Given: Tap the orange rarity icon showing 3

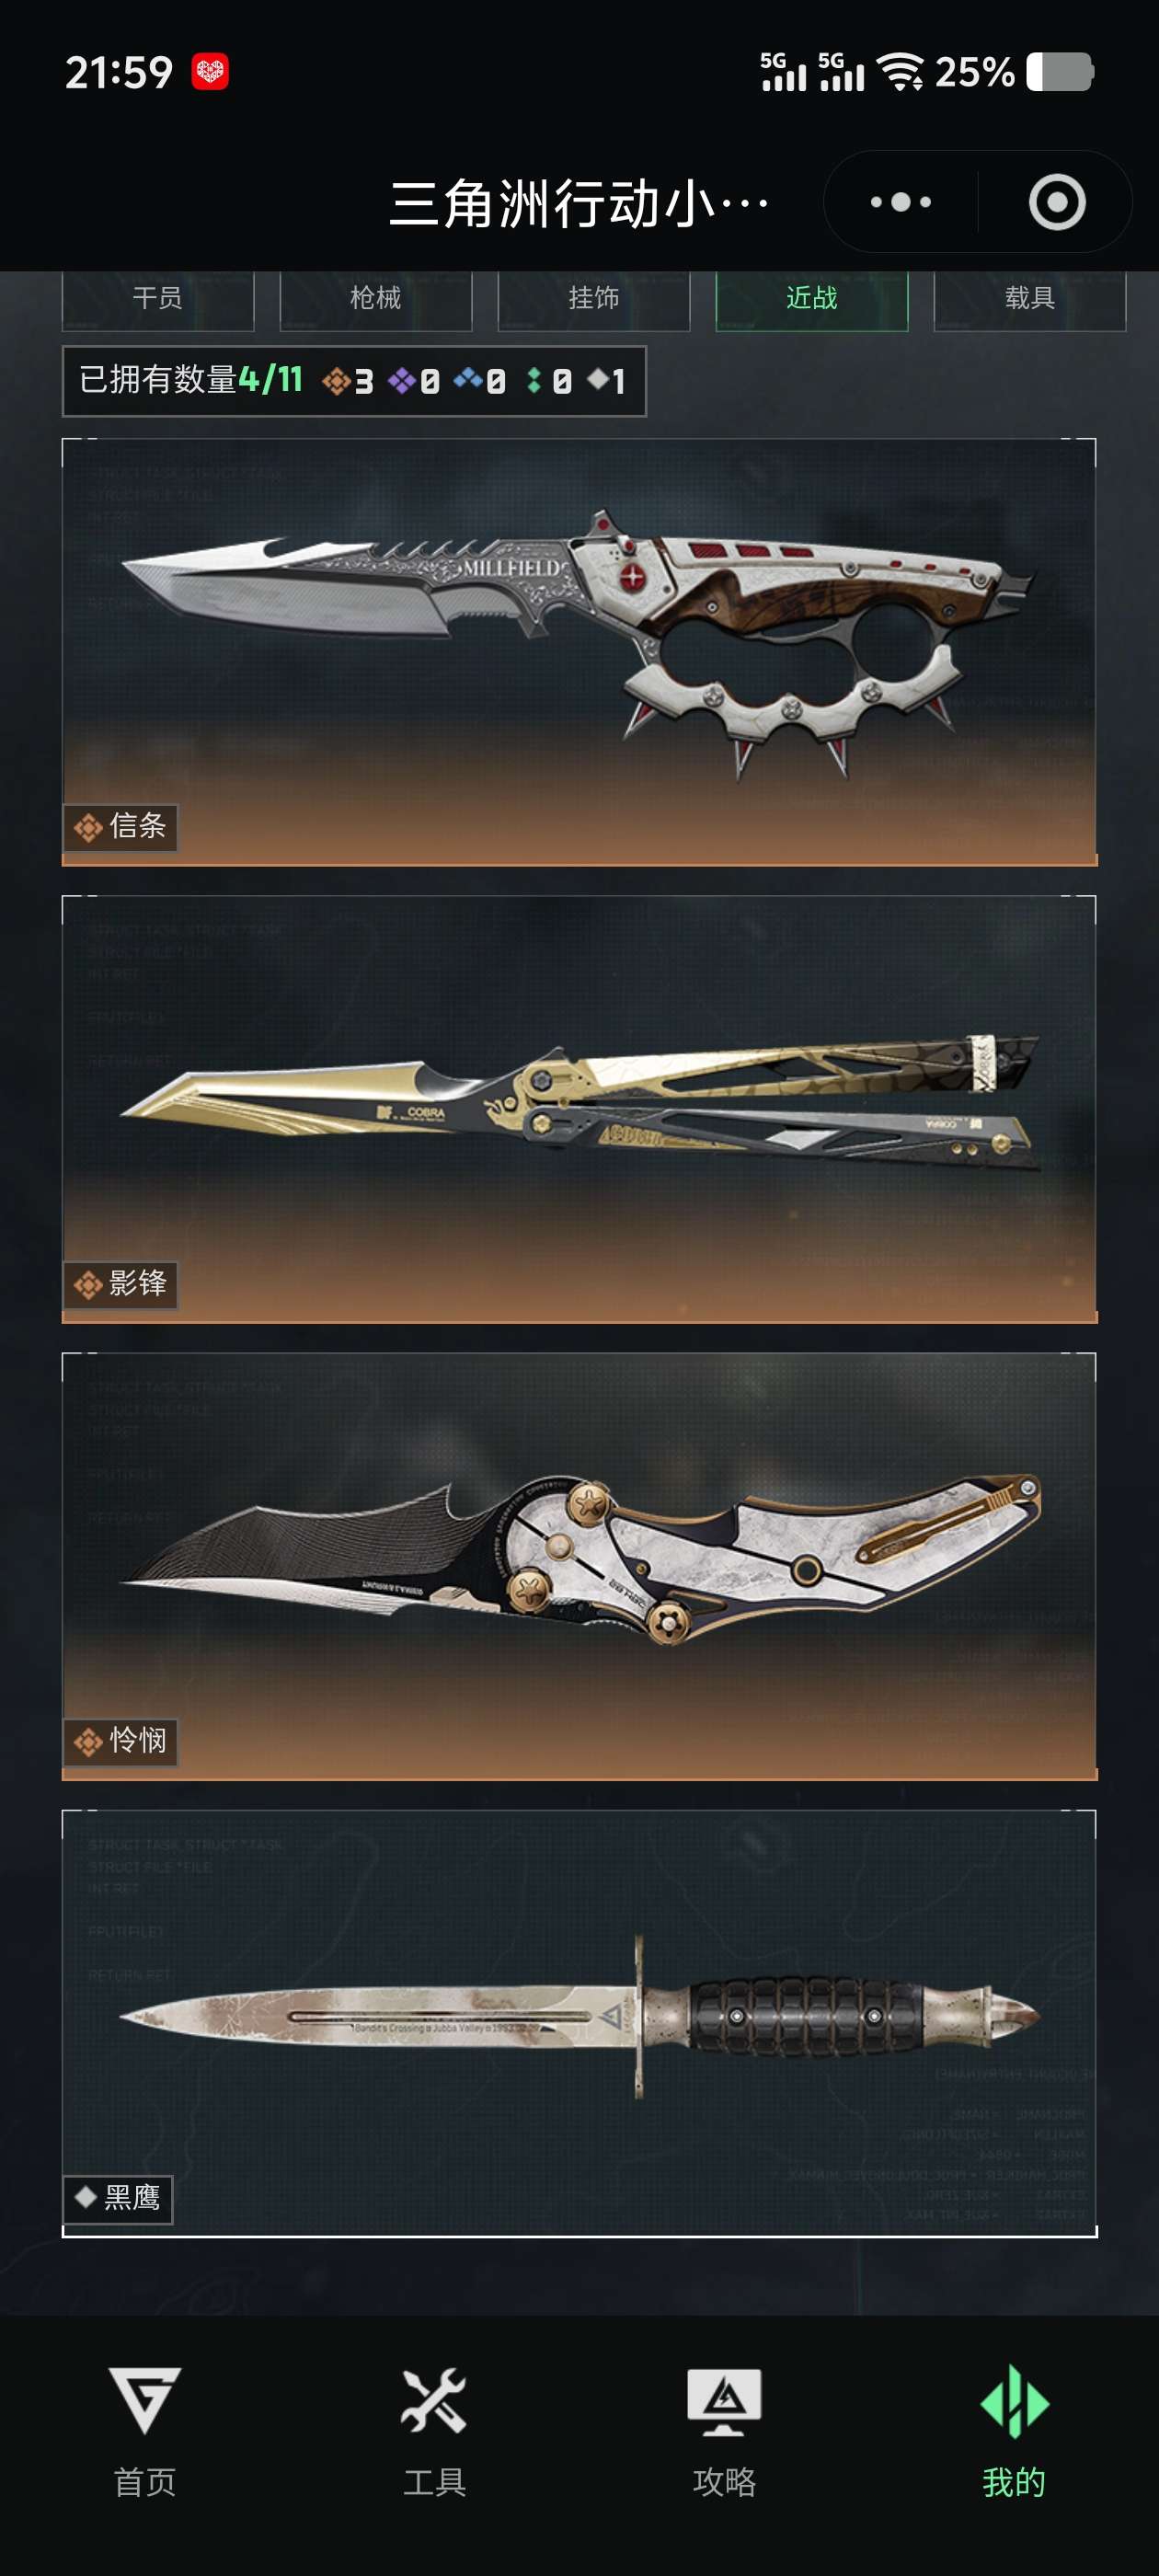Looking at the screenshot, I should pos(336,381).
